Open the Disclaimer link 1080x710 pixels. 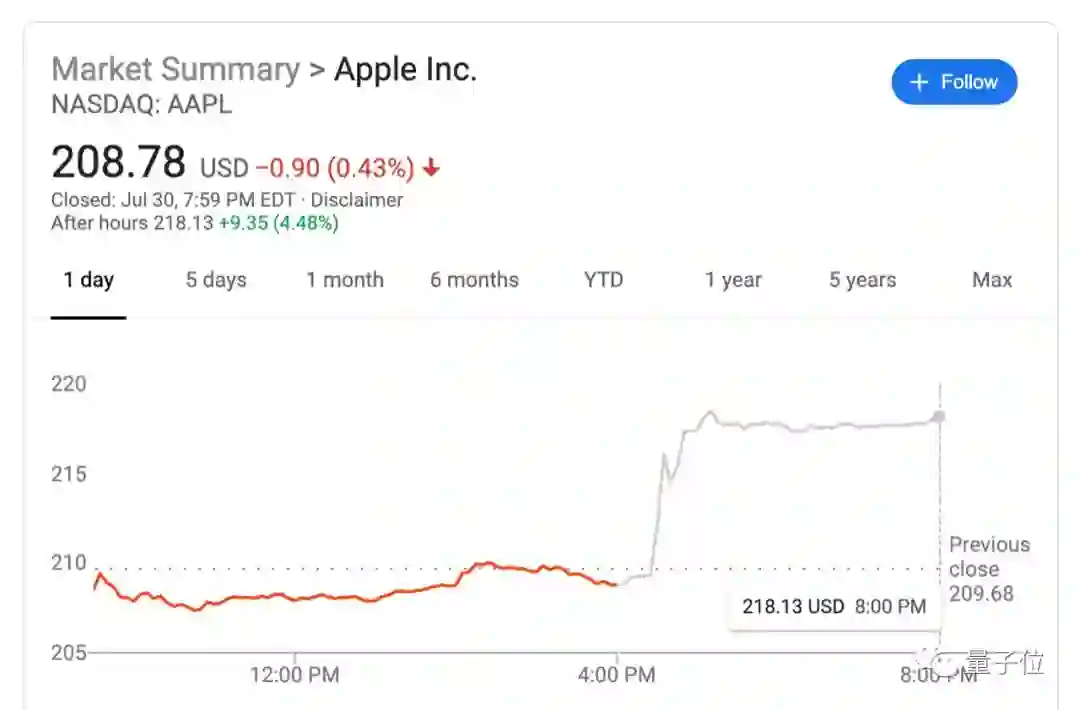pos(356,200)
